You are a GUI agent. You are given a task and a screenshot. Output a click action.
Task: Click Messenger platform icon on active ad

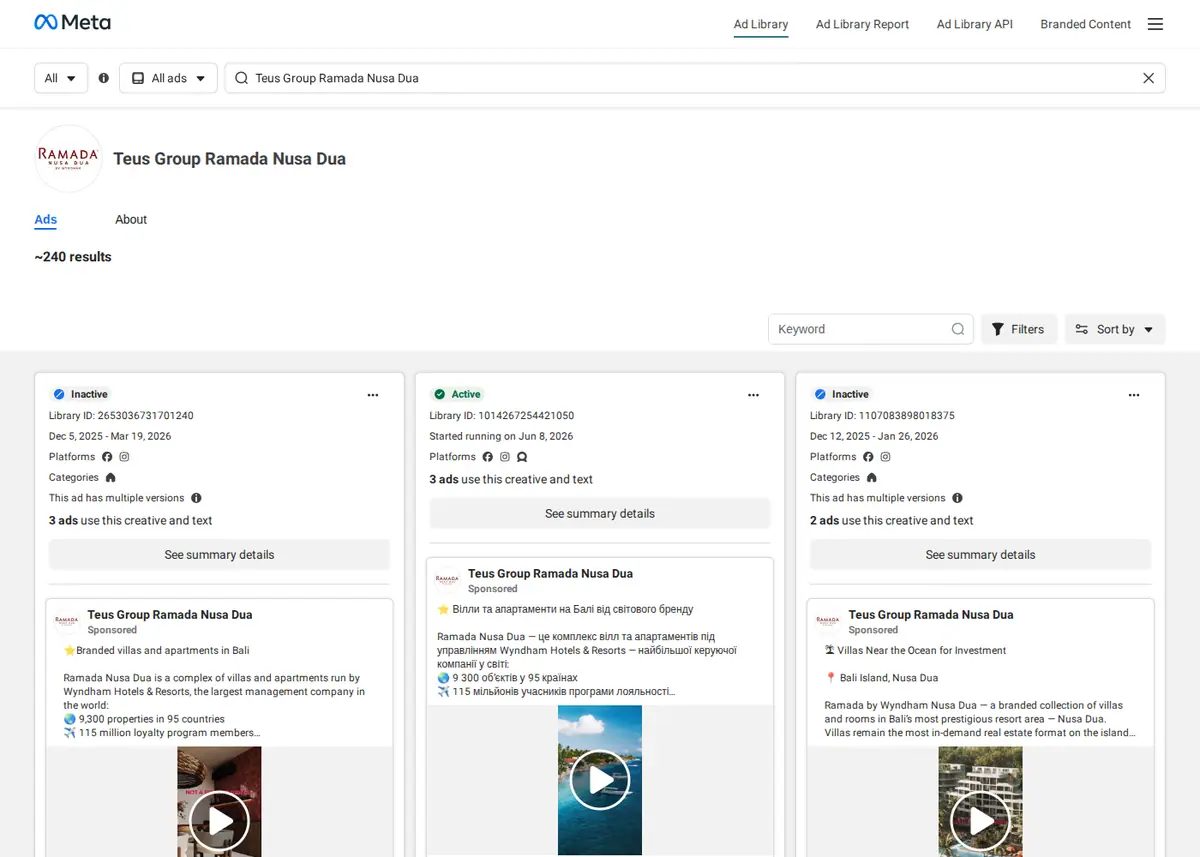click(x=522, y=457)
